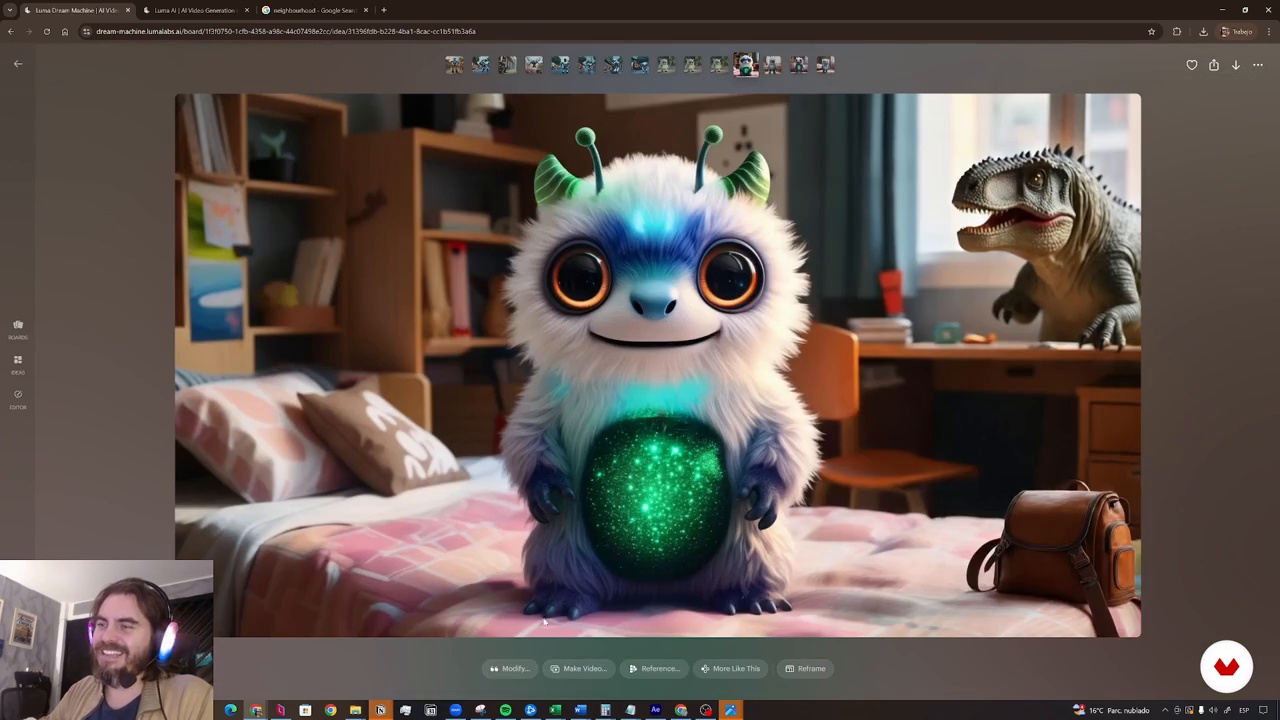
Task: Click the main furry monster image
Action: tap(657, 365)
